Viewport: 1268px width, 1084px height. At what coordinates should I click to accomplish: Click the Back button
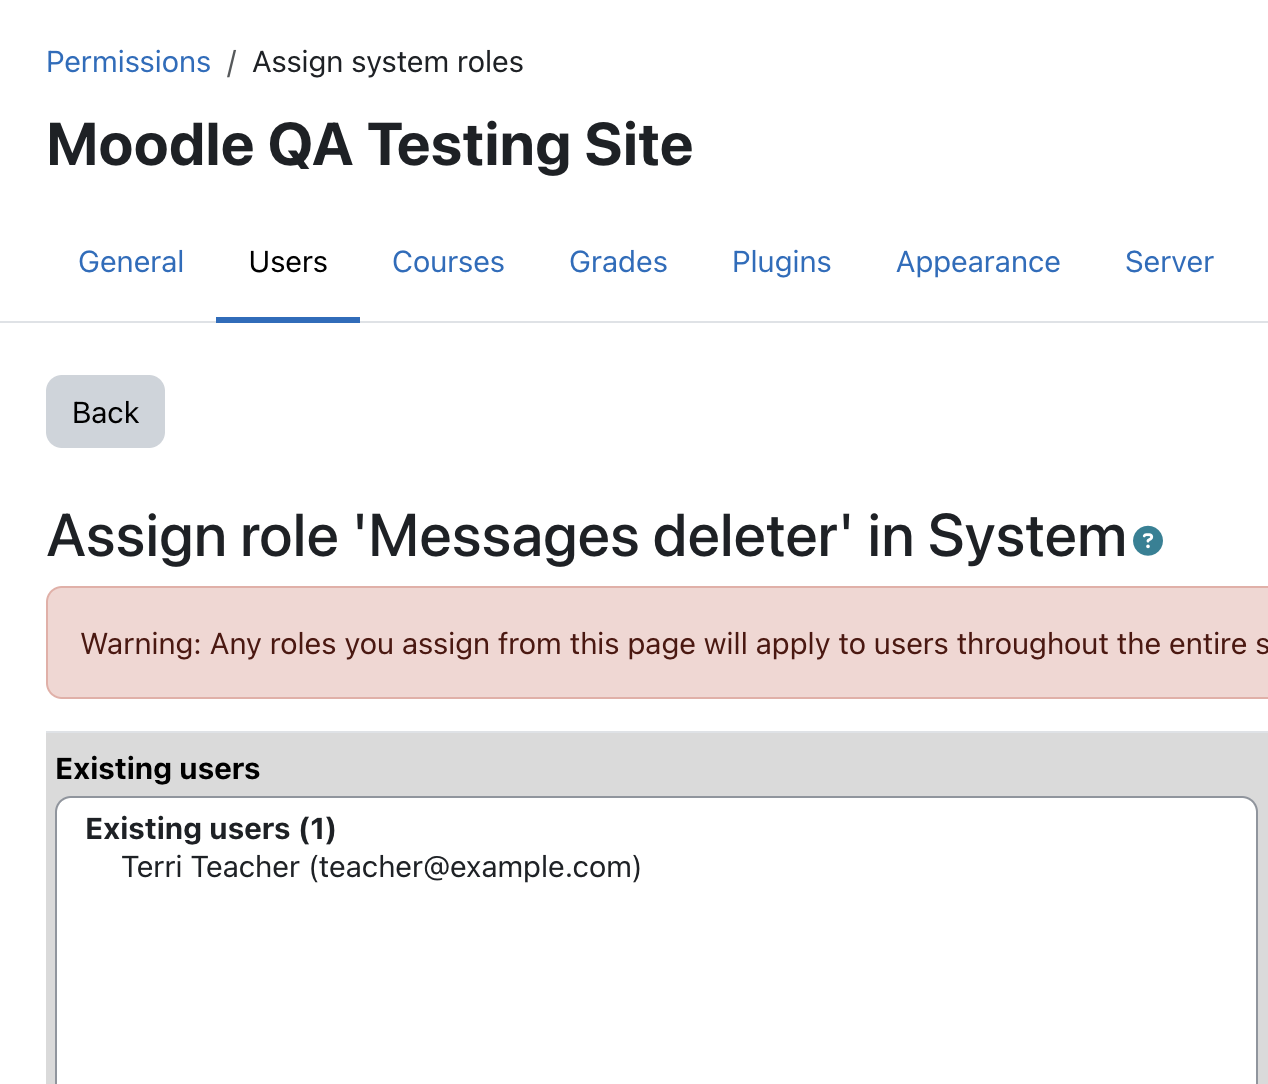coord(106,412)
